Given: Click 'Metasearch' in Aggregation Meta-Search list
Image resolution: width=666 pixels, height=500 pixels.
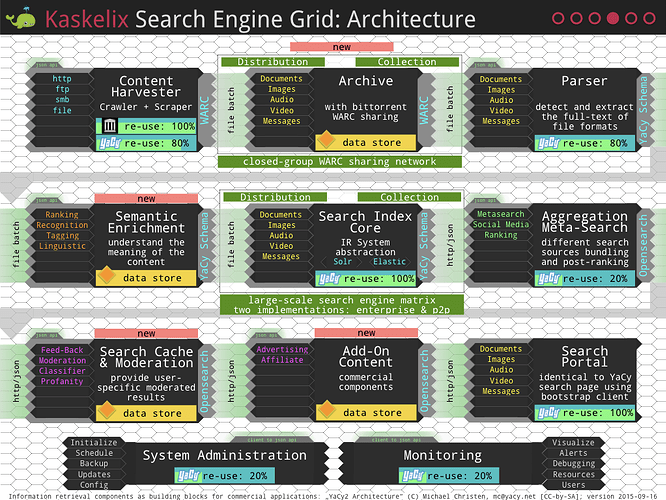Looking at the screenshot, I should [x=501, y=214].
